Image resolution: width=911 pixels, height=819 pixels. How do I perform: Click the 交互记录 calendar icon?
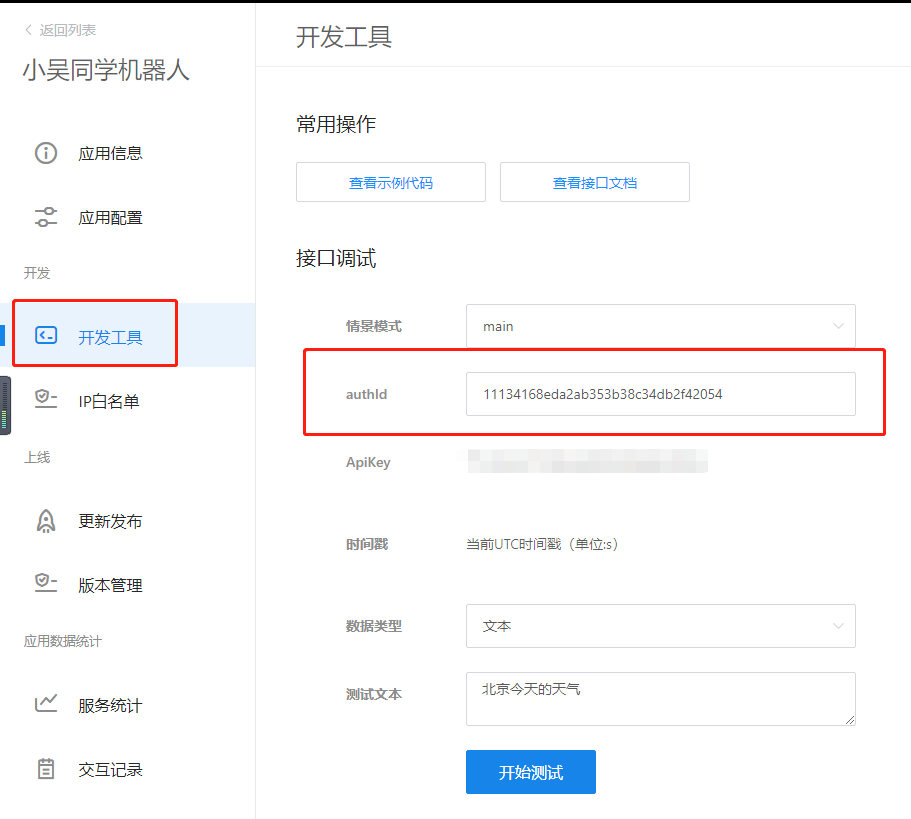click(45, 768)
